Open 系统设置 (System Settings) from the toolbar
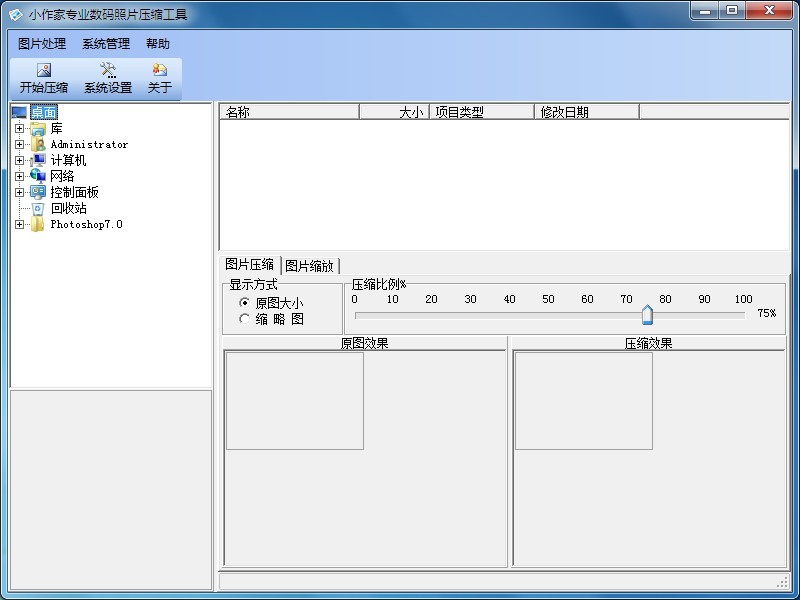 click(x=108, y=71)
